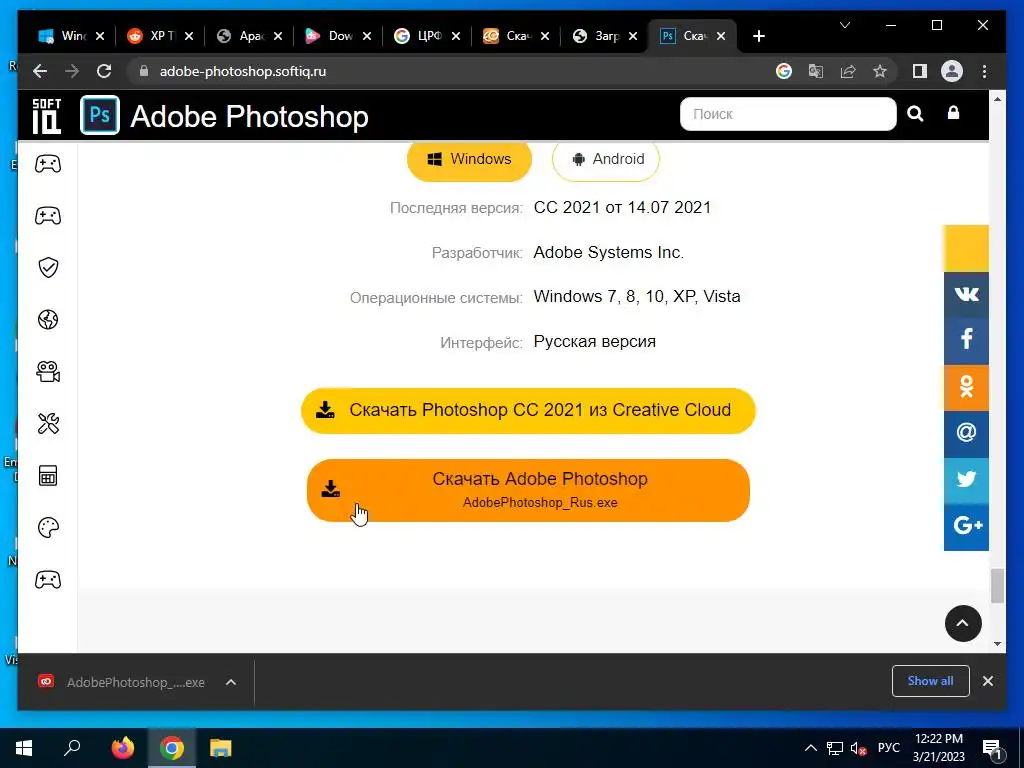Open the shield security category in sidebar
The width and height of the screenshot is (1024, 768).
[48, 267]
